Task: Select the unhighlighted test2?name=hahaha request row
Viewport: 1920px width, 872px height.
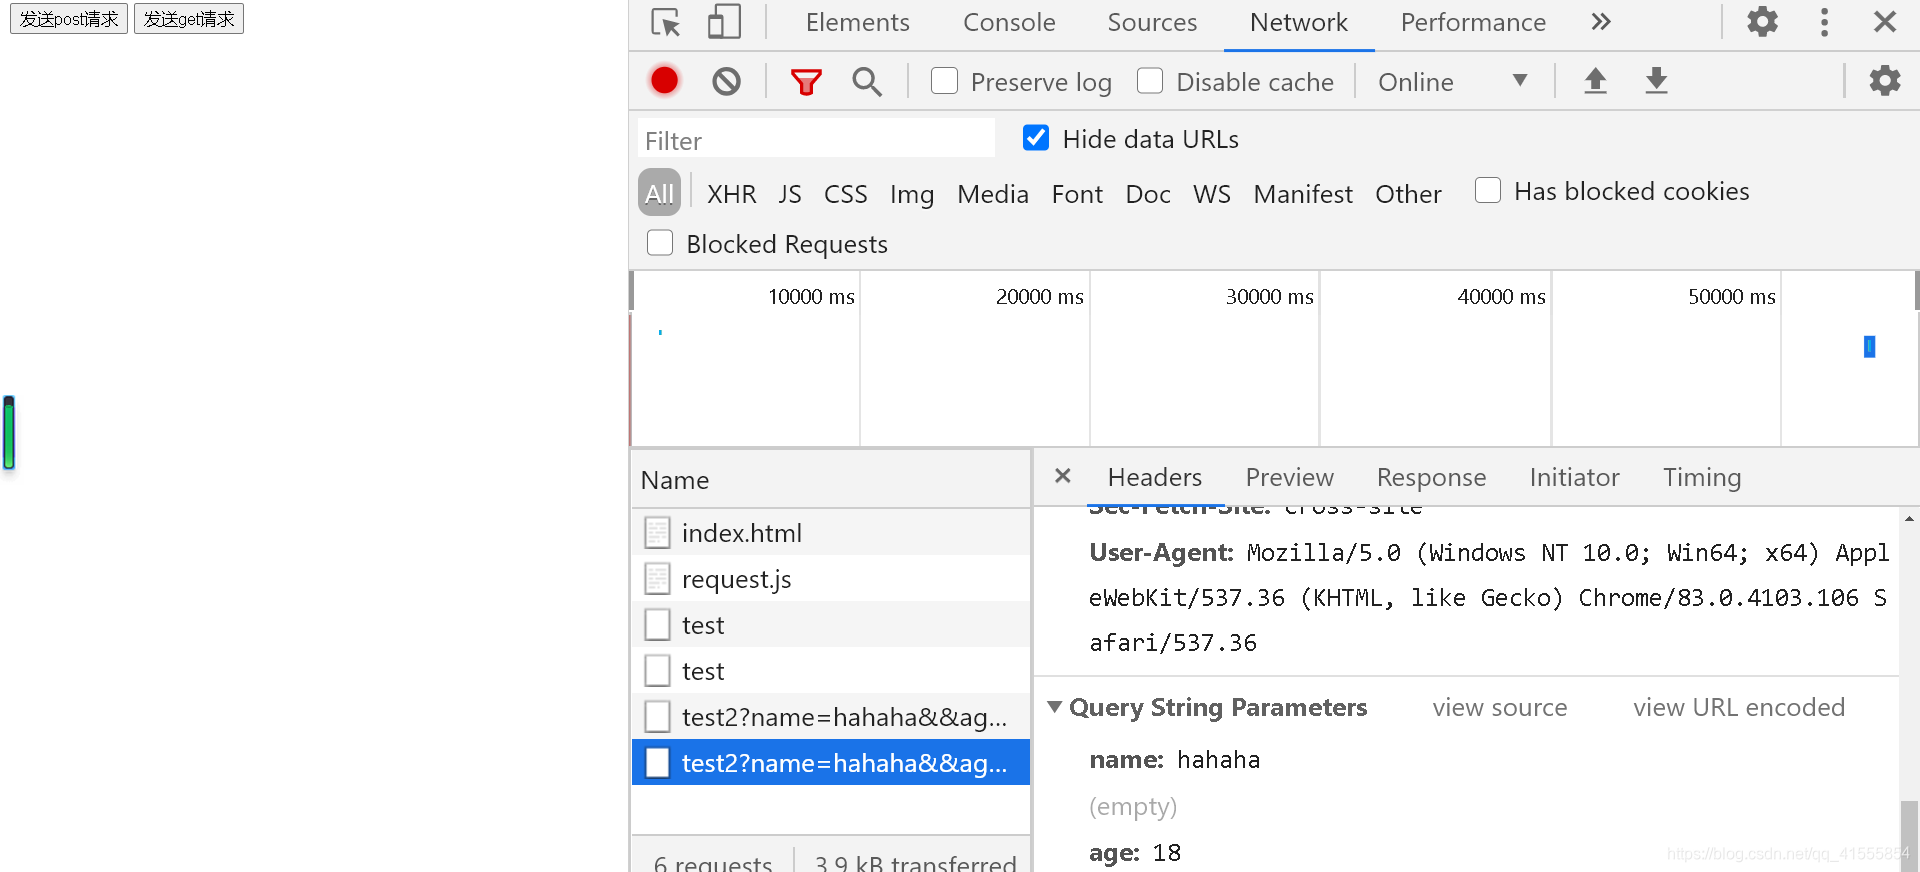Action: coord(830,717)
